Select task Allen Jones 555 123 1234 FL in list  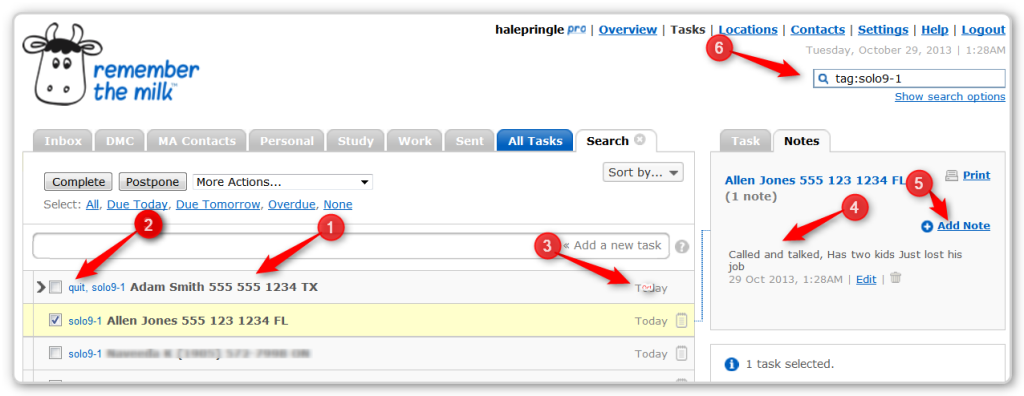pos(197,321)
